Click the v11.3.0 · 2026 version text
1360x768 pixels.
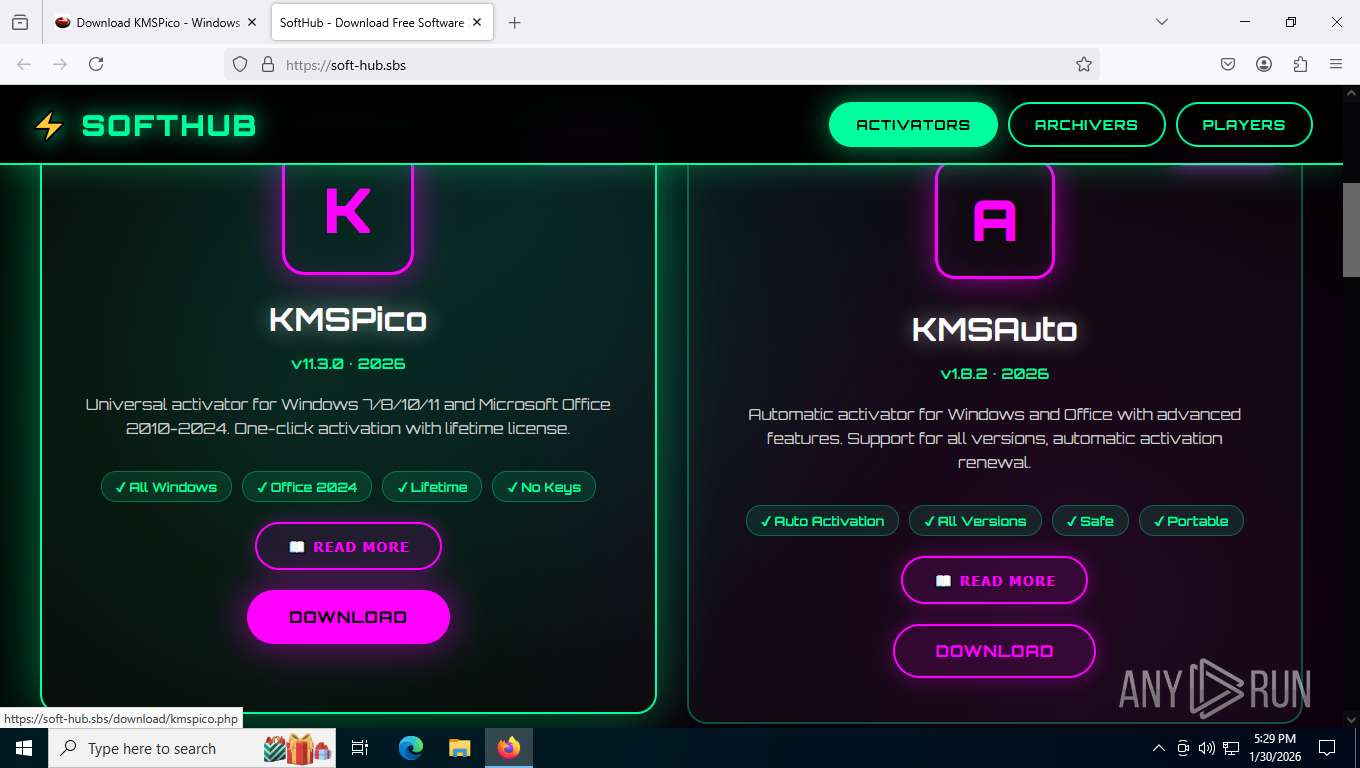[x=348, y=364]
